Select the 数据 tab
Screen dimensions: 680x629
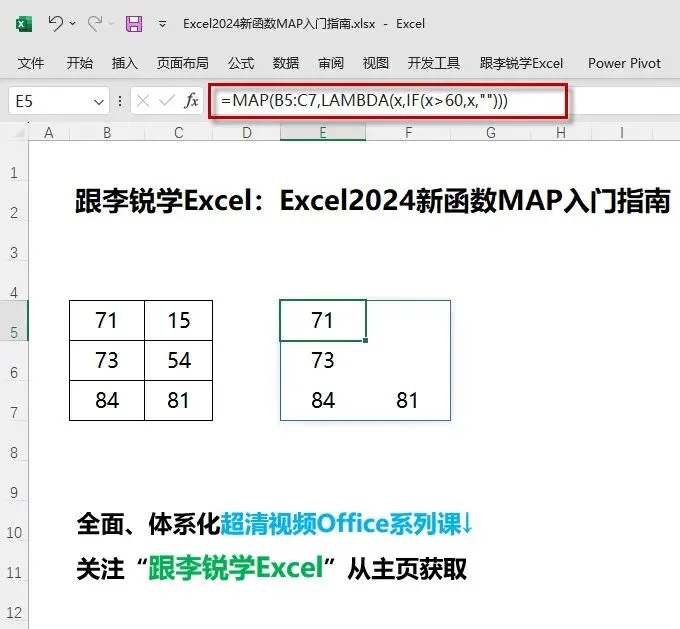pos(285,63)
